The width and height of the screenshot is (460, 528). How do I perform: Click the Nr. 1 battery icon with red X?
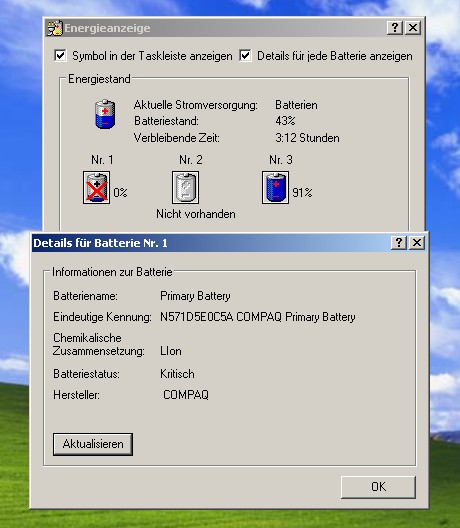(96, 188)
